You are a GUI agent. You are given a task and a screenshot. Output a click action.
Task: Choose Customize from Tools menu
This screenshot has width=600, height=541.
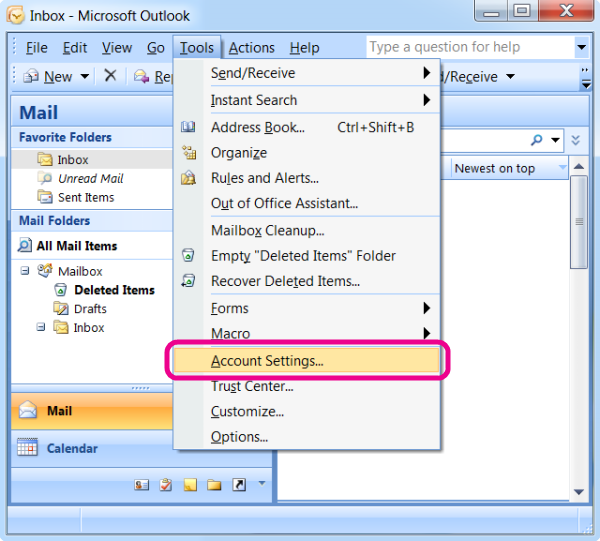tap(307, 411)
